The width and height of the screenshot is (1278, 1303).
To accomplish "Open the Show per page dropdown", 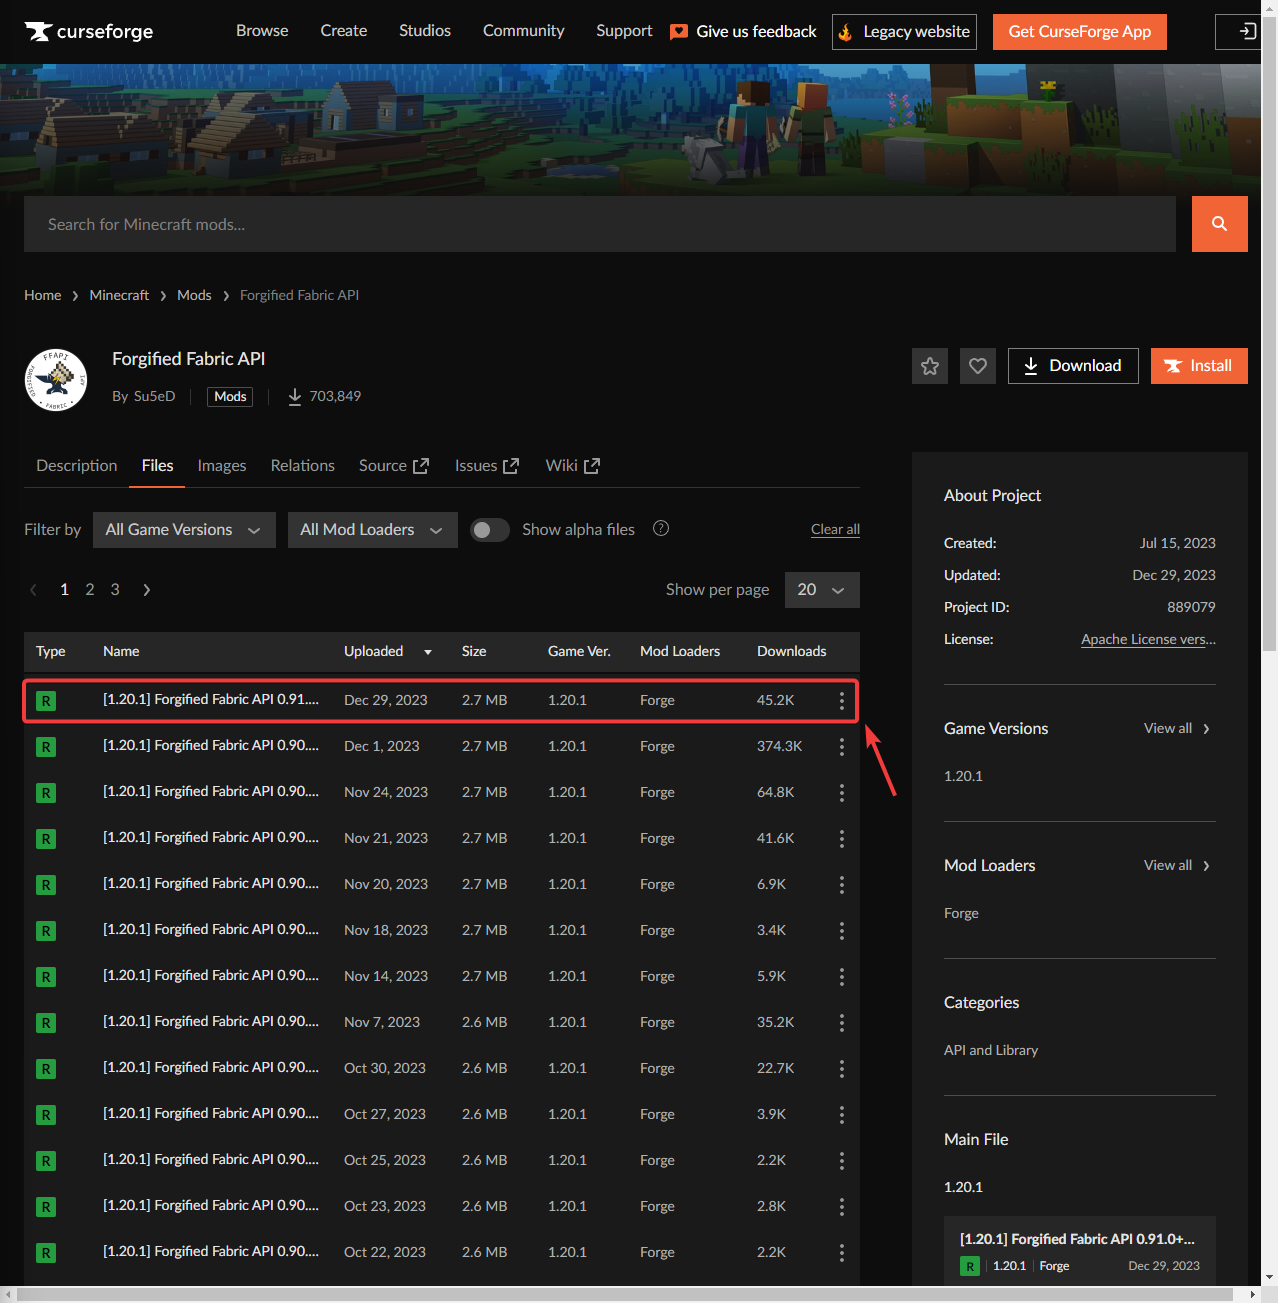I will (x=821, y=590).
